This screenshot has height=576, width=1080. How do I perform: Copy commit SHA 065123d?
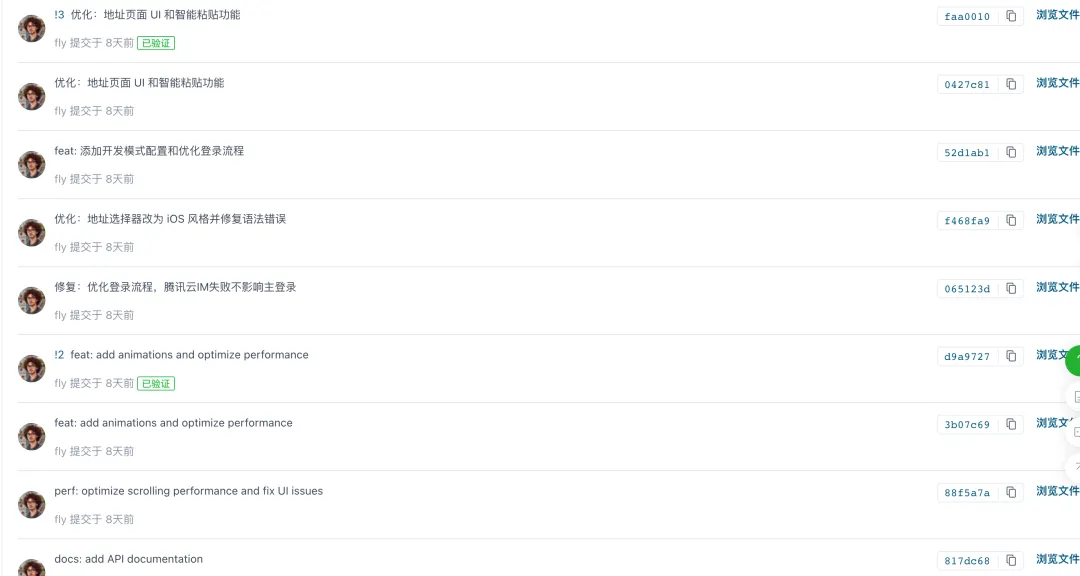(x=1011, y=288)
